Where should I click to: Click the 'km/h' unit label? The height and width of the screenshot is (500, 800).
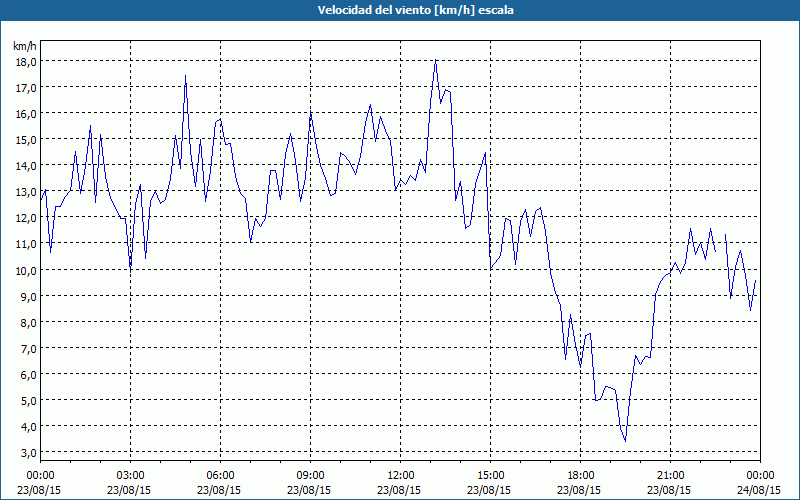pyautogui.click(x=25, y=46)
